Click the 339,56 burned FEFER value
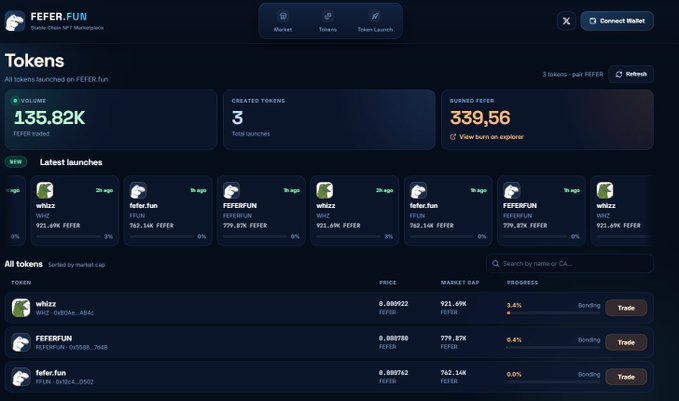 pos(480,118)
